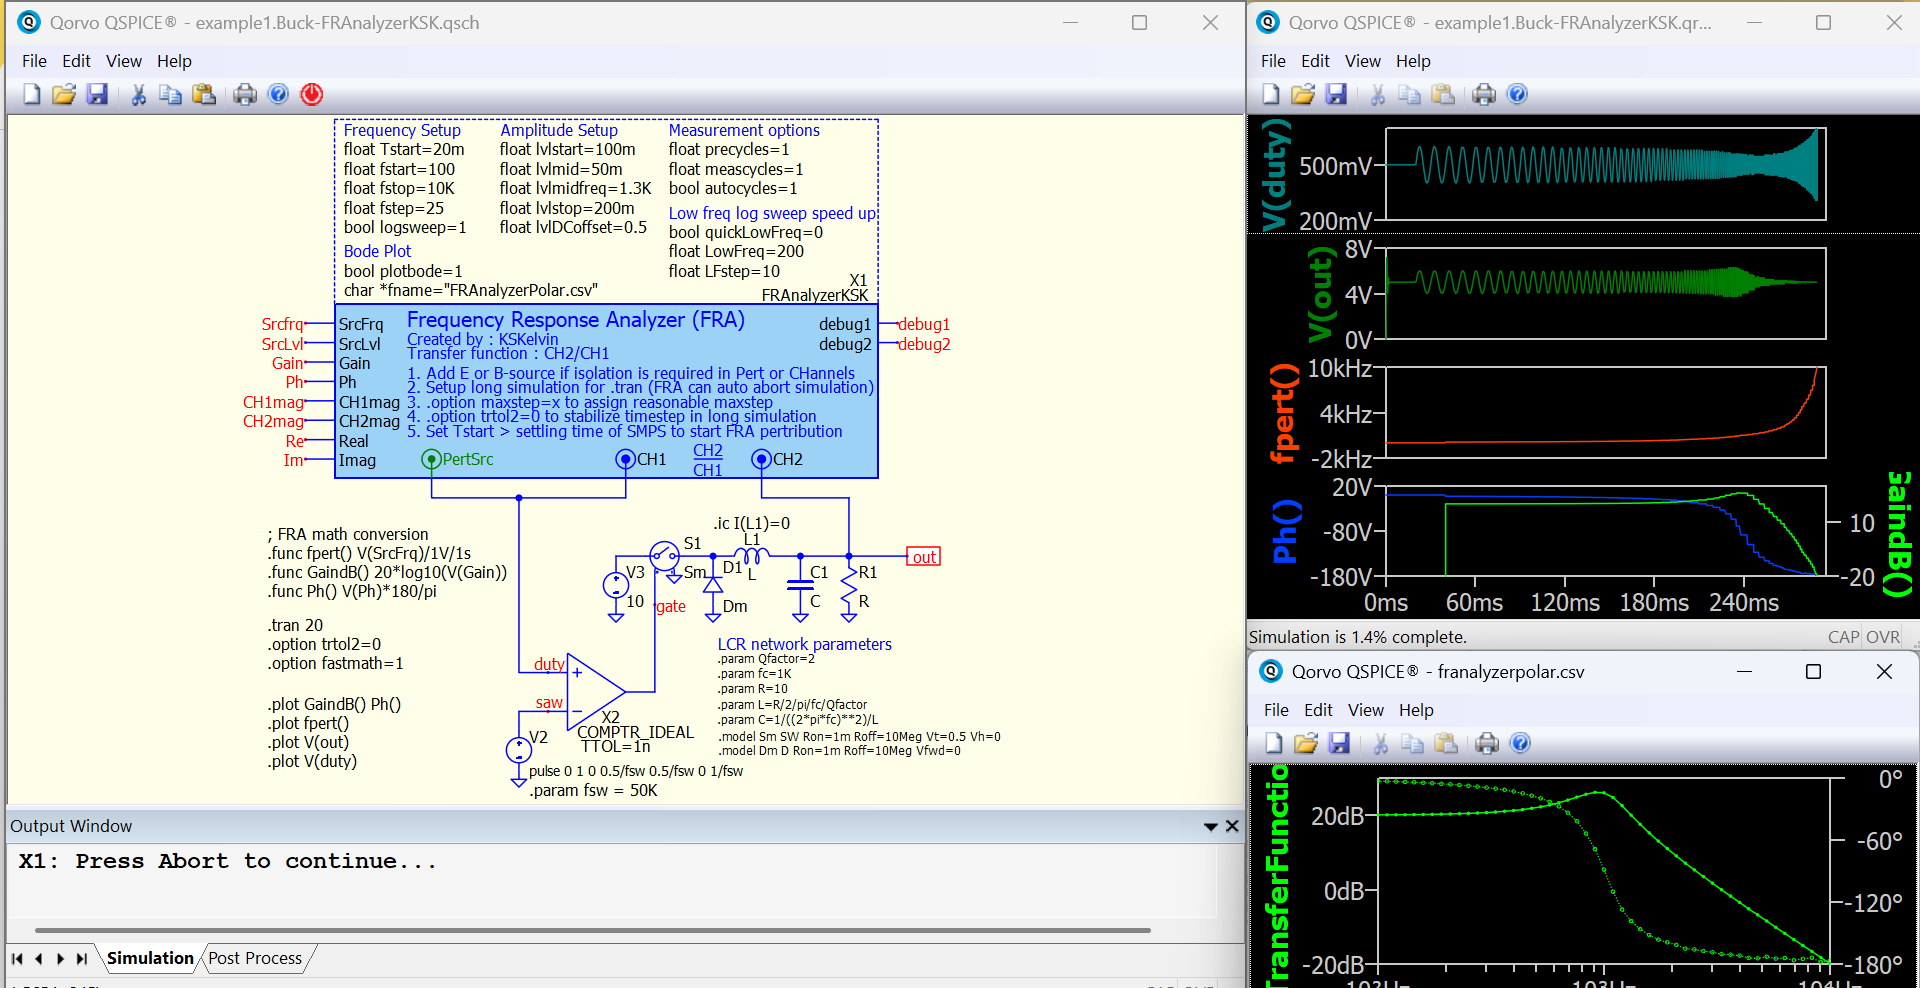Image resolution: width=1920 pixels, height=988 pixels.
Task: Click New file icon in schematic window
Action: click(32, 94)
